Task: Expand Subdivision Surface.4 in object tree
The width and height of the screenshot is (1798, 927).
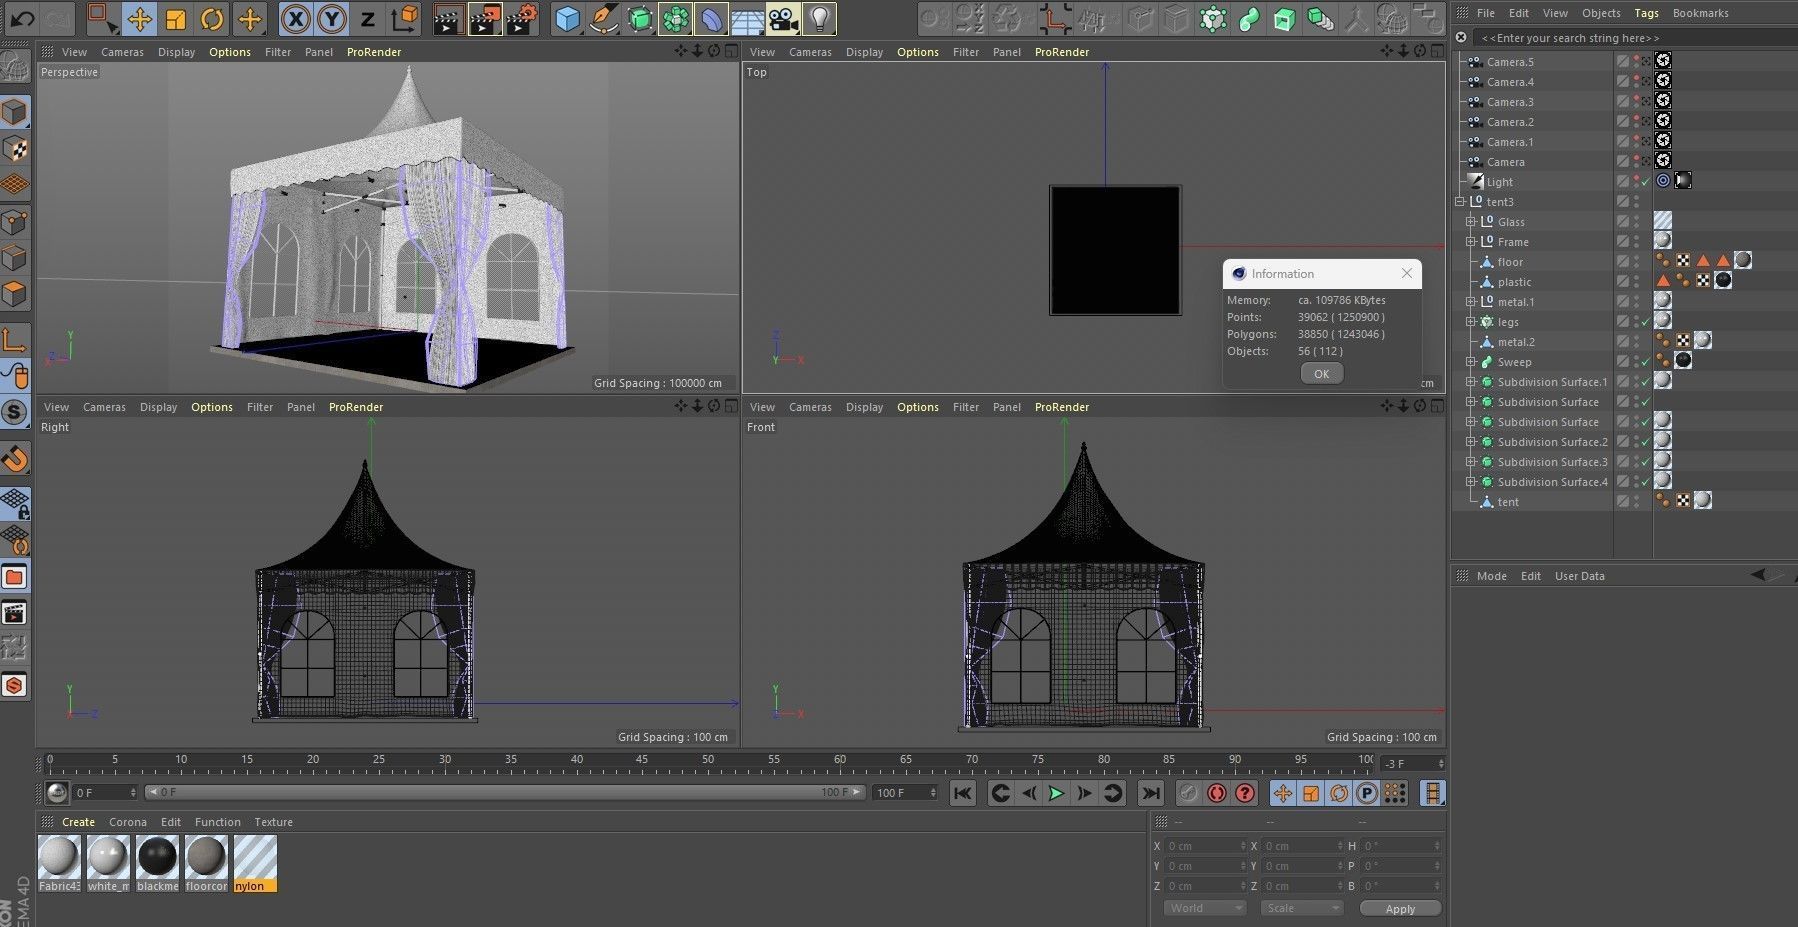Action: [x=1470, y=482]
